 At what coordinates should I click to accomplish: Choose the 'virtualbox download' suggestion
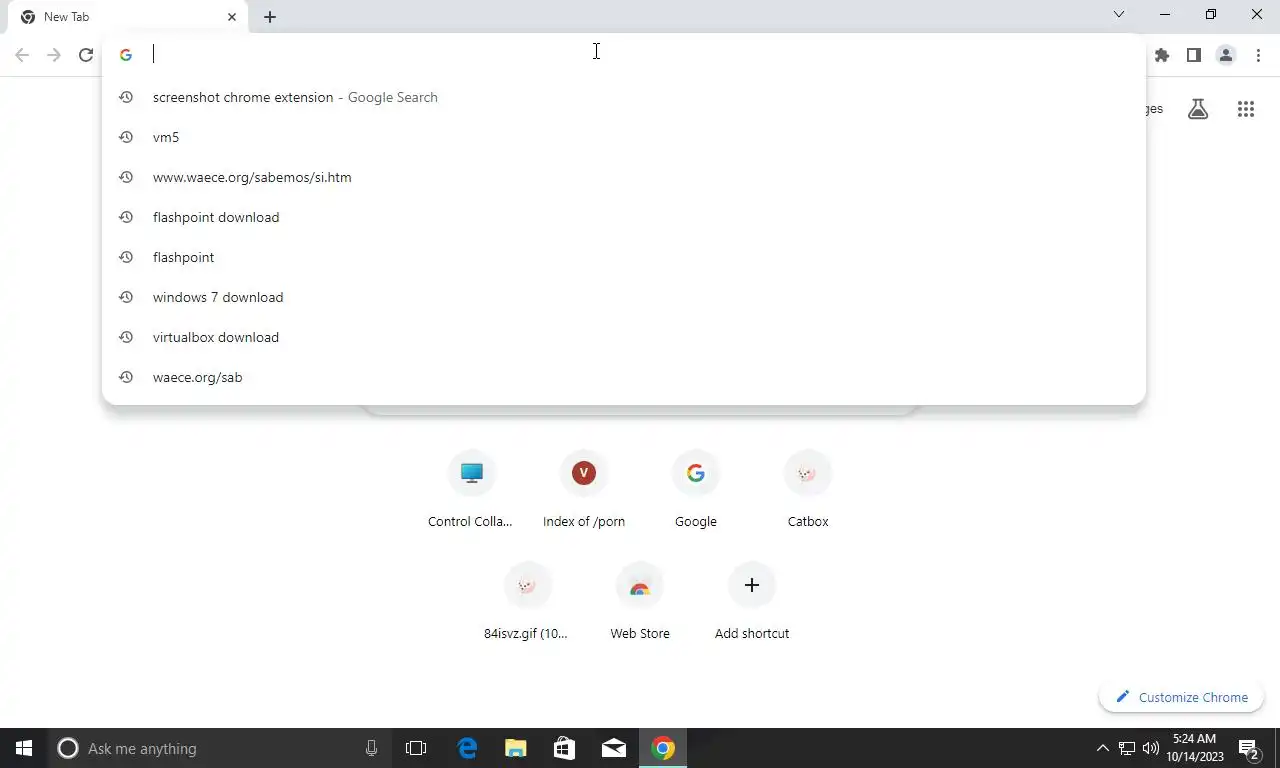(x=624, y=337)
